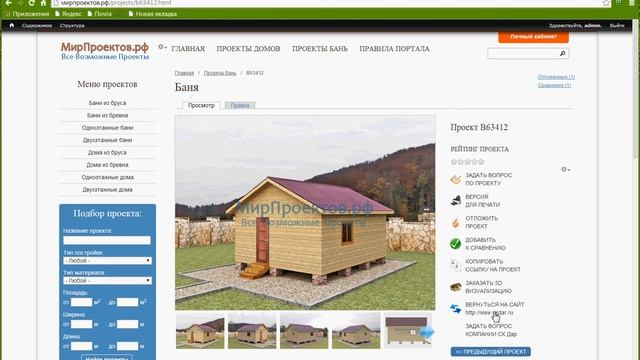Click Название проекта input field
This screenshot has width=640, height=360.
coord(107,240)
